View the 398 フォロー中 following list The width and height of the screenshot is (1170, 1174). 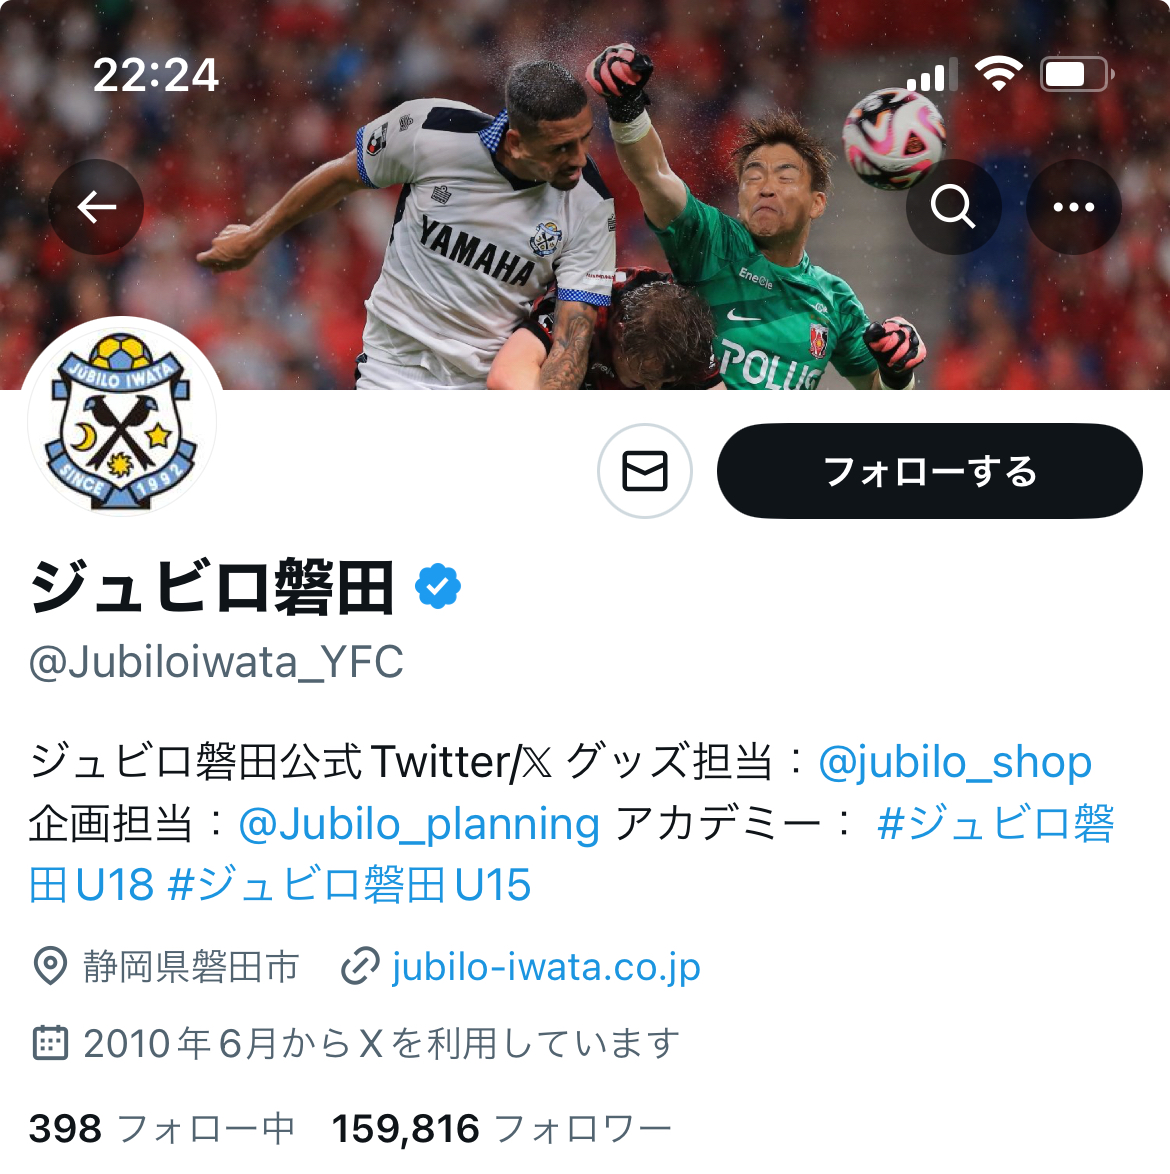(x=162, y=1128)
